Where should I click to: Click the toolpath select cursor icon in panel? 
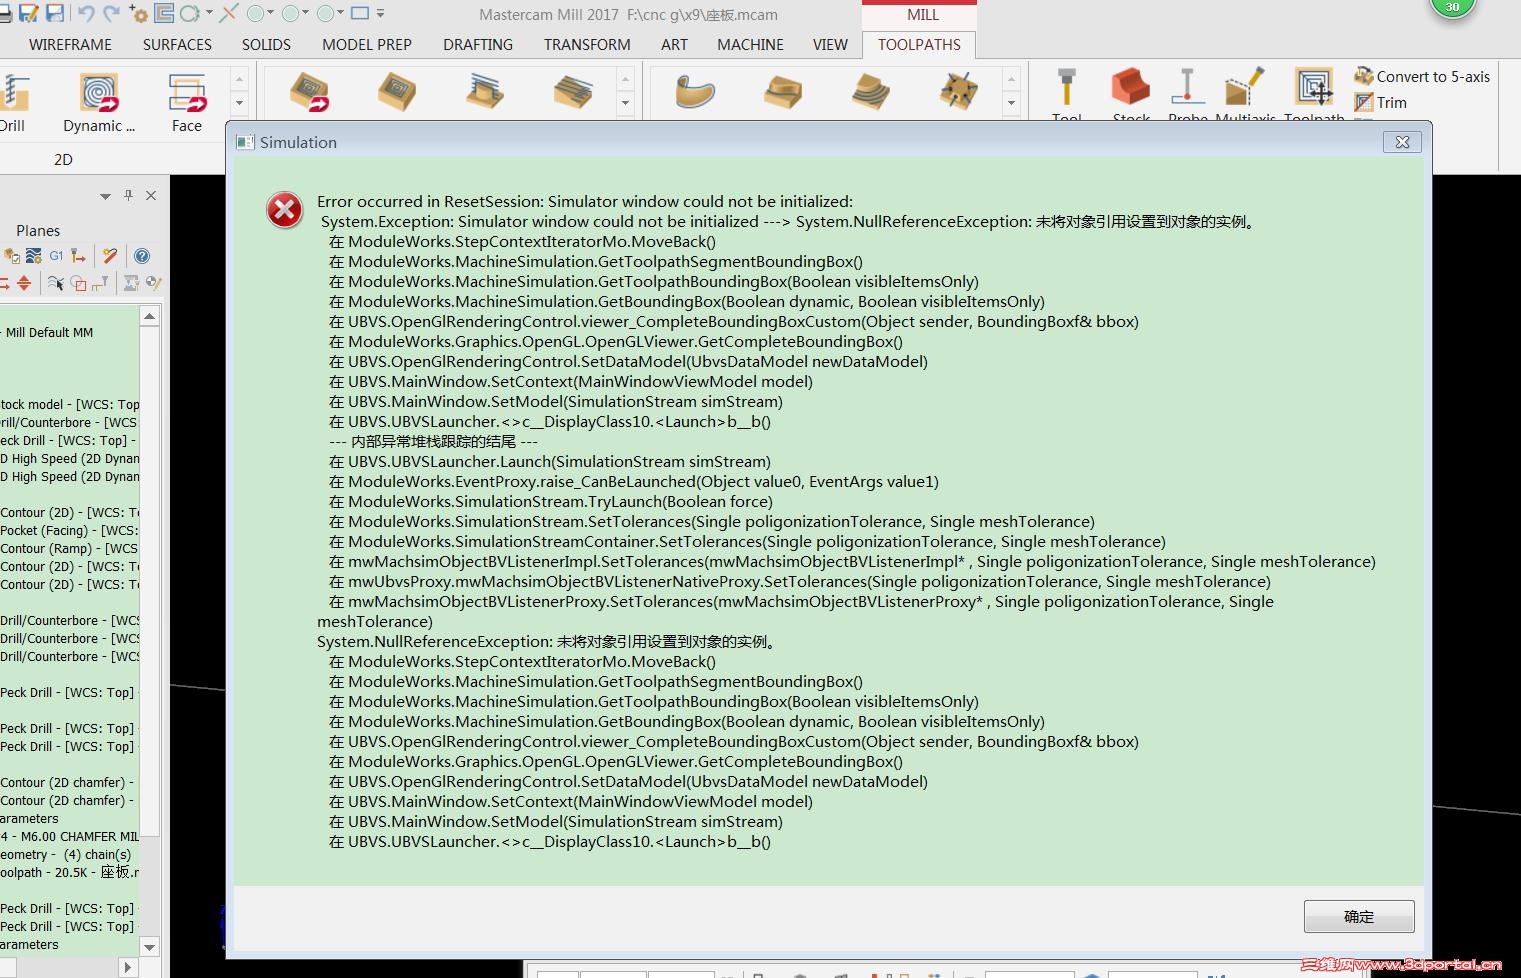point(56,283)
